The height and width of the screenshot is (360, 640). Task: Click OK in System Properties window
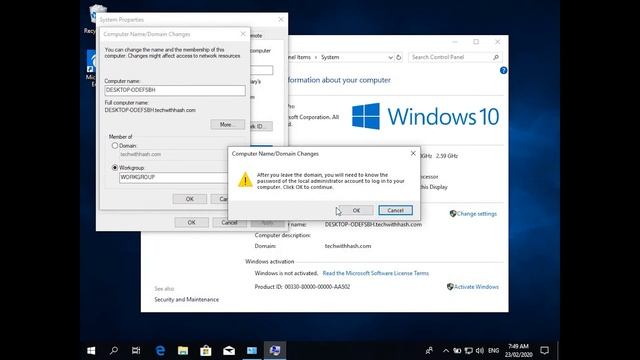point(191,222)
